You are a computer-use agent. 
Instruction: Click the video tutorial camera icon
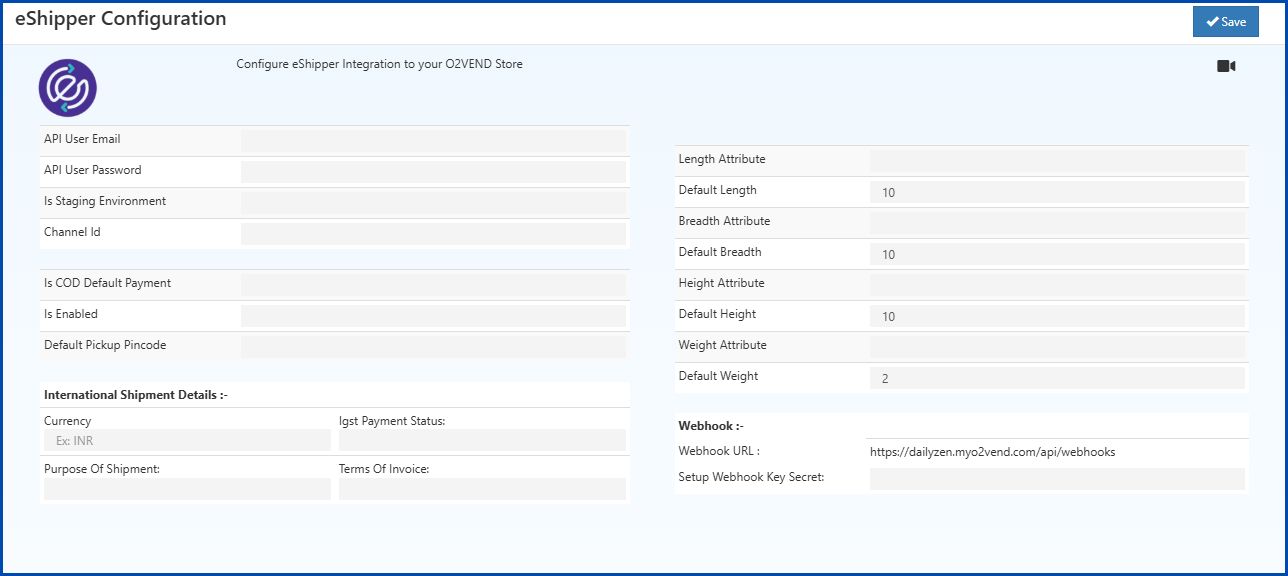(x=1228, y=64)
